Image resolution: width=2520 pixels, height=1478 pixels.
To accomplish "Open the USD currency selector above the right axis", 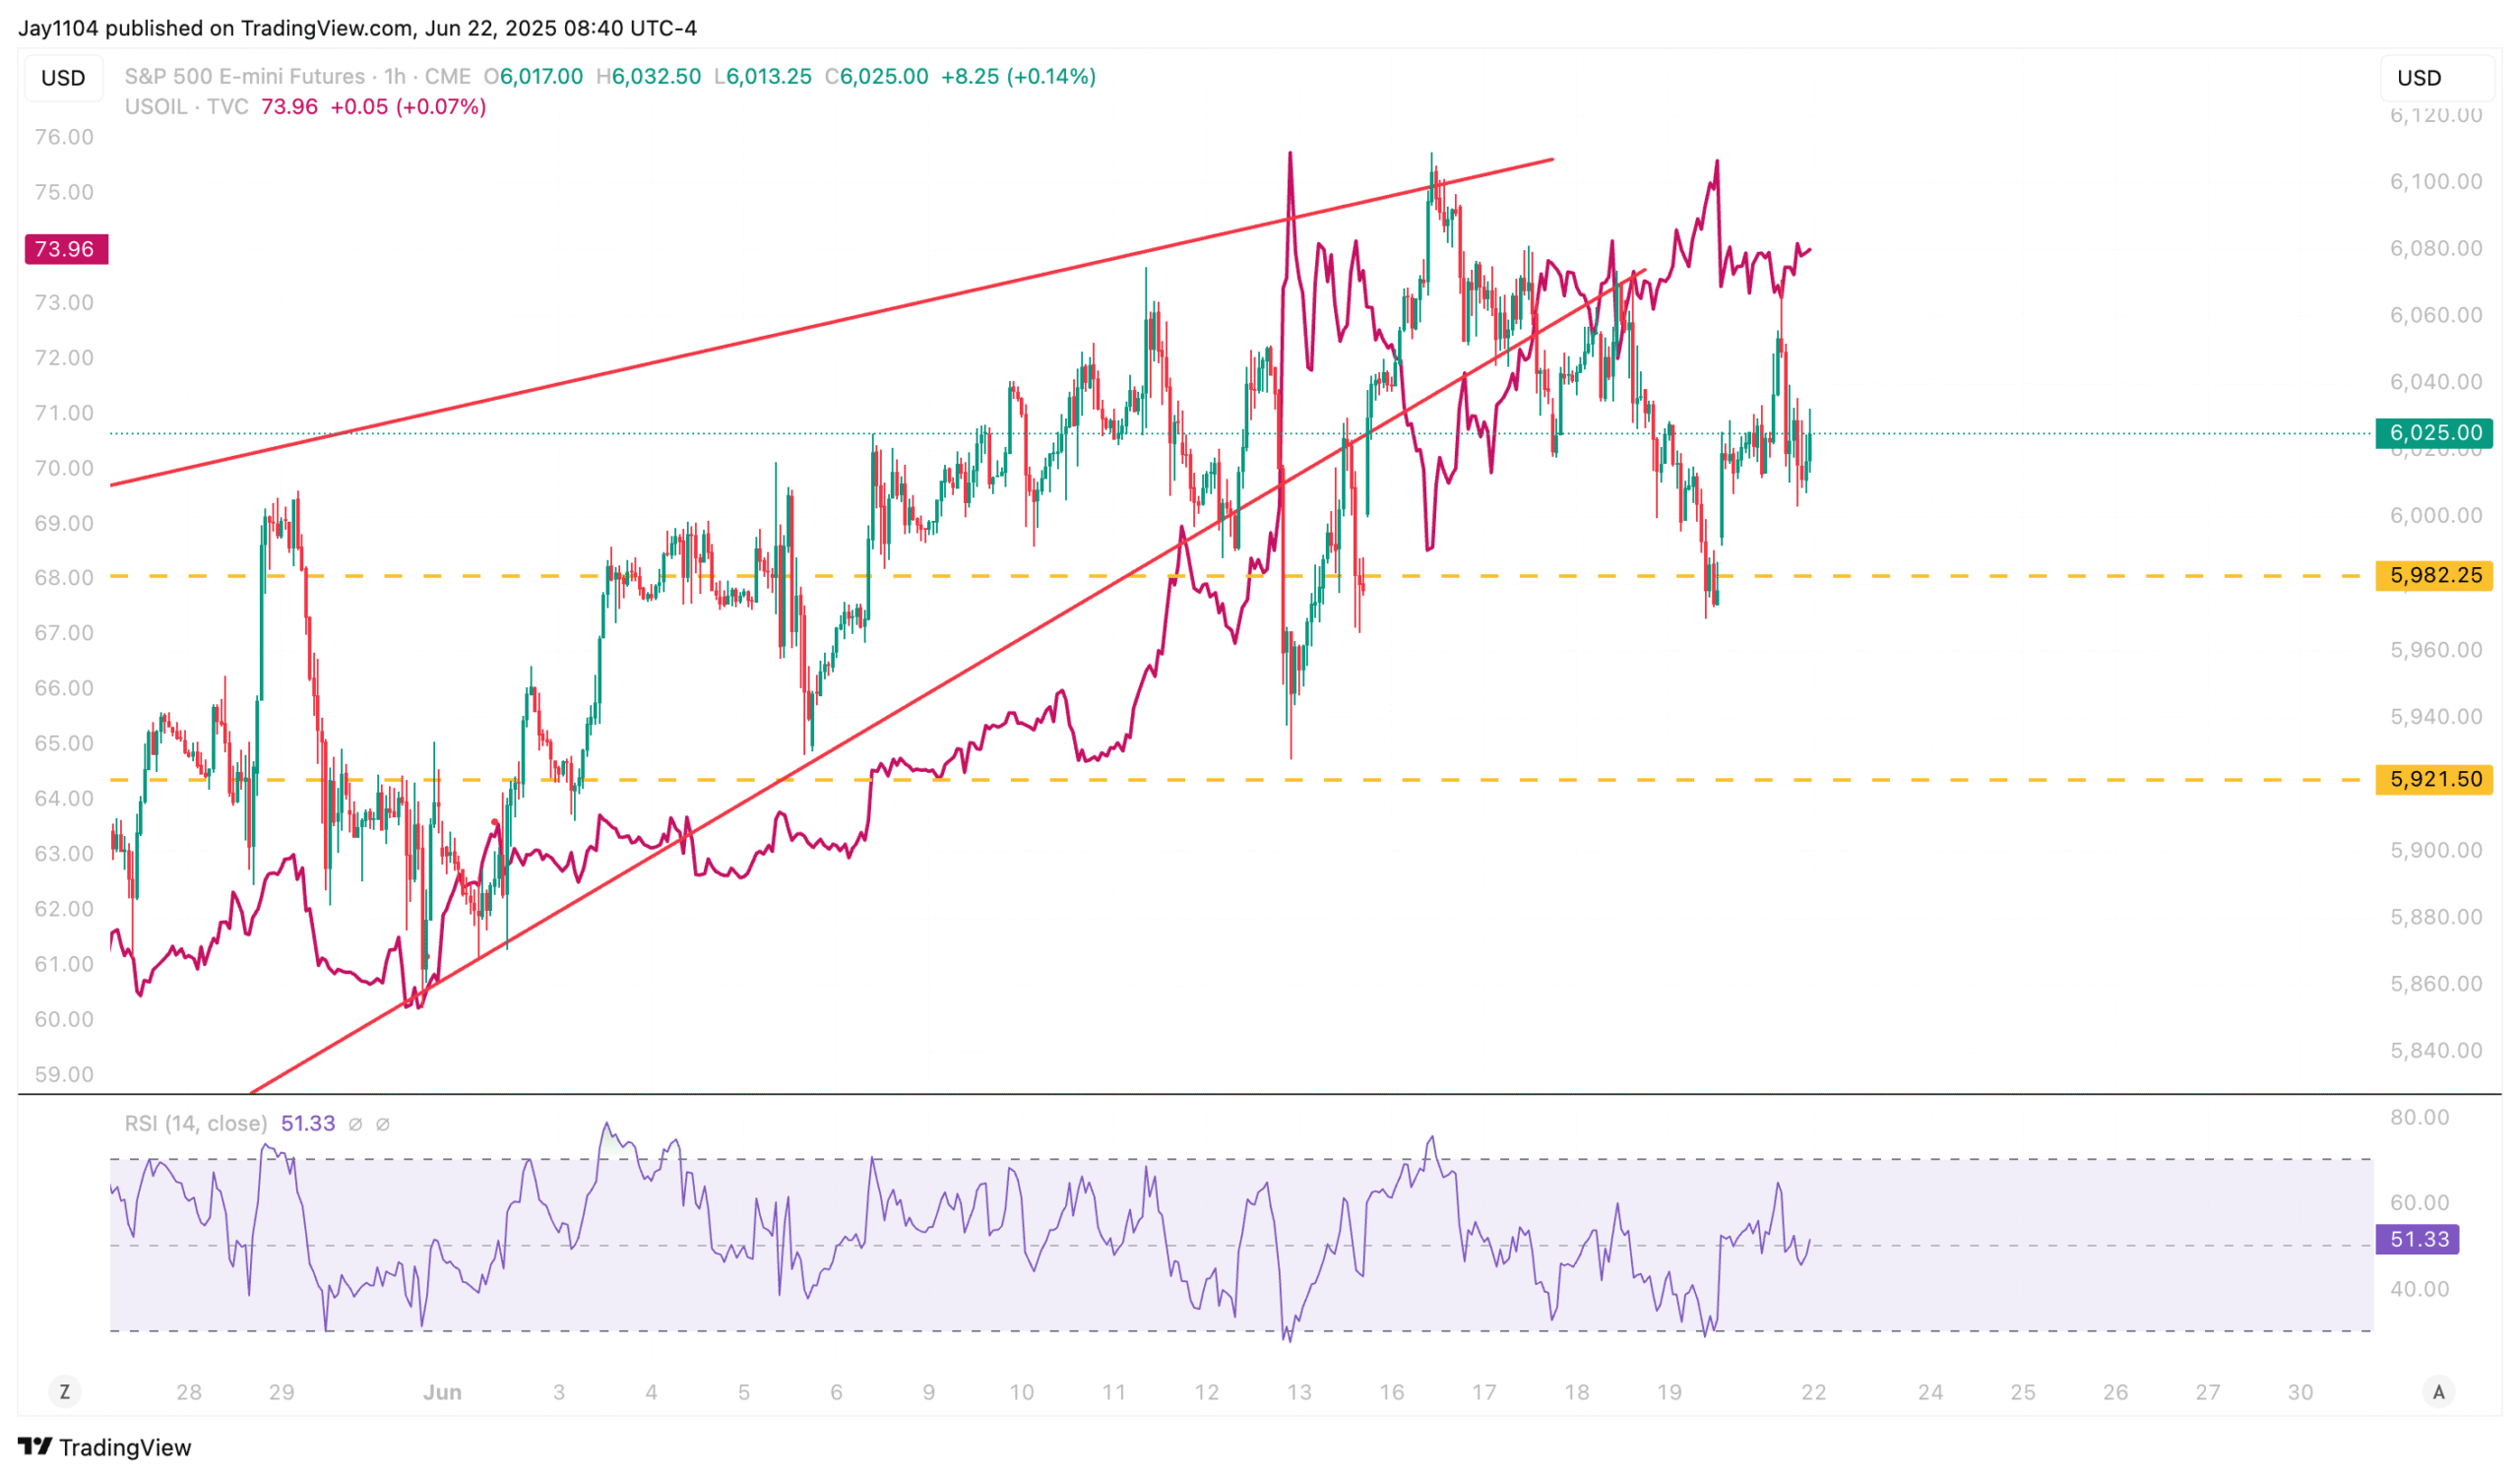I will click(2436, 78).
